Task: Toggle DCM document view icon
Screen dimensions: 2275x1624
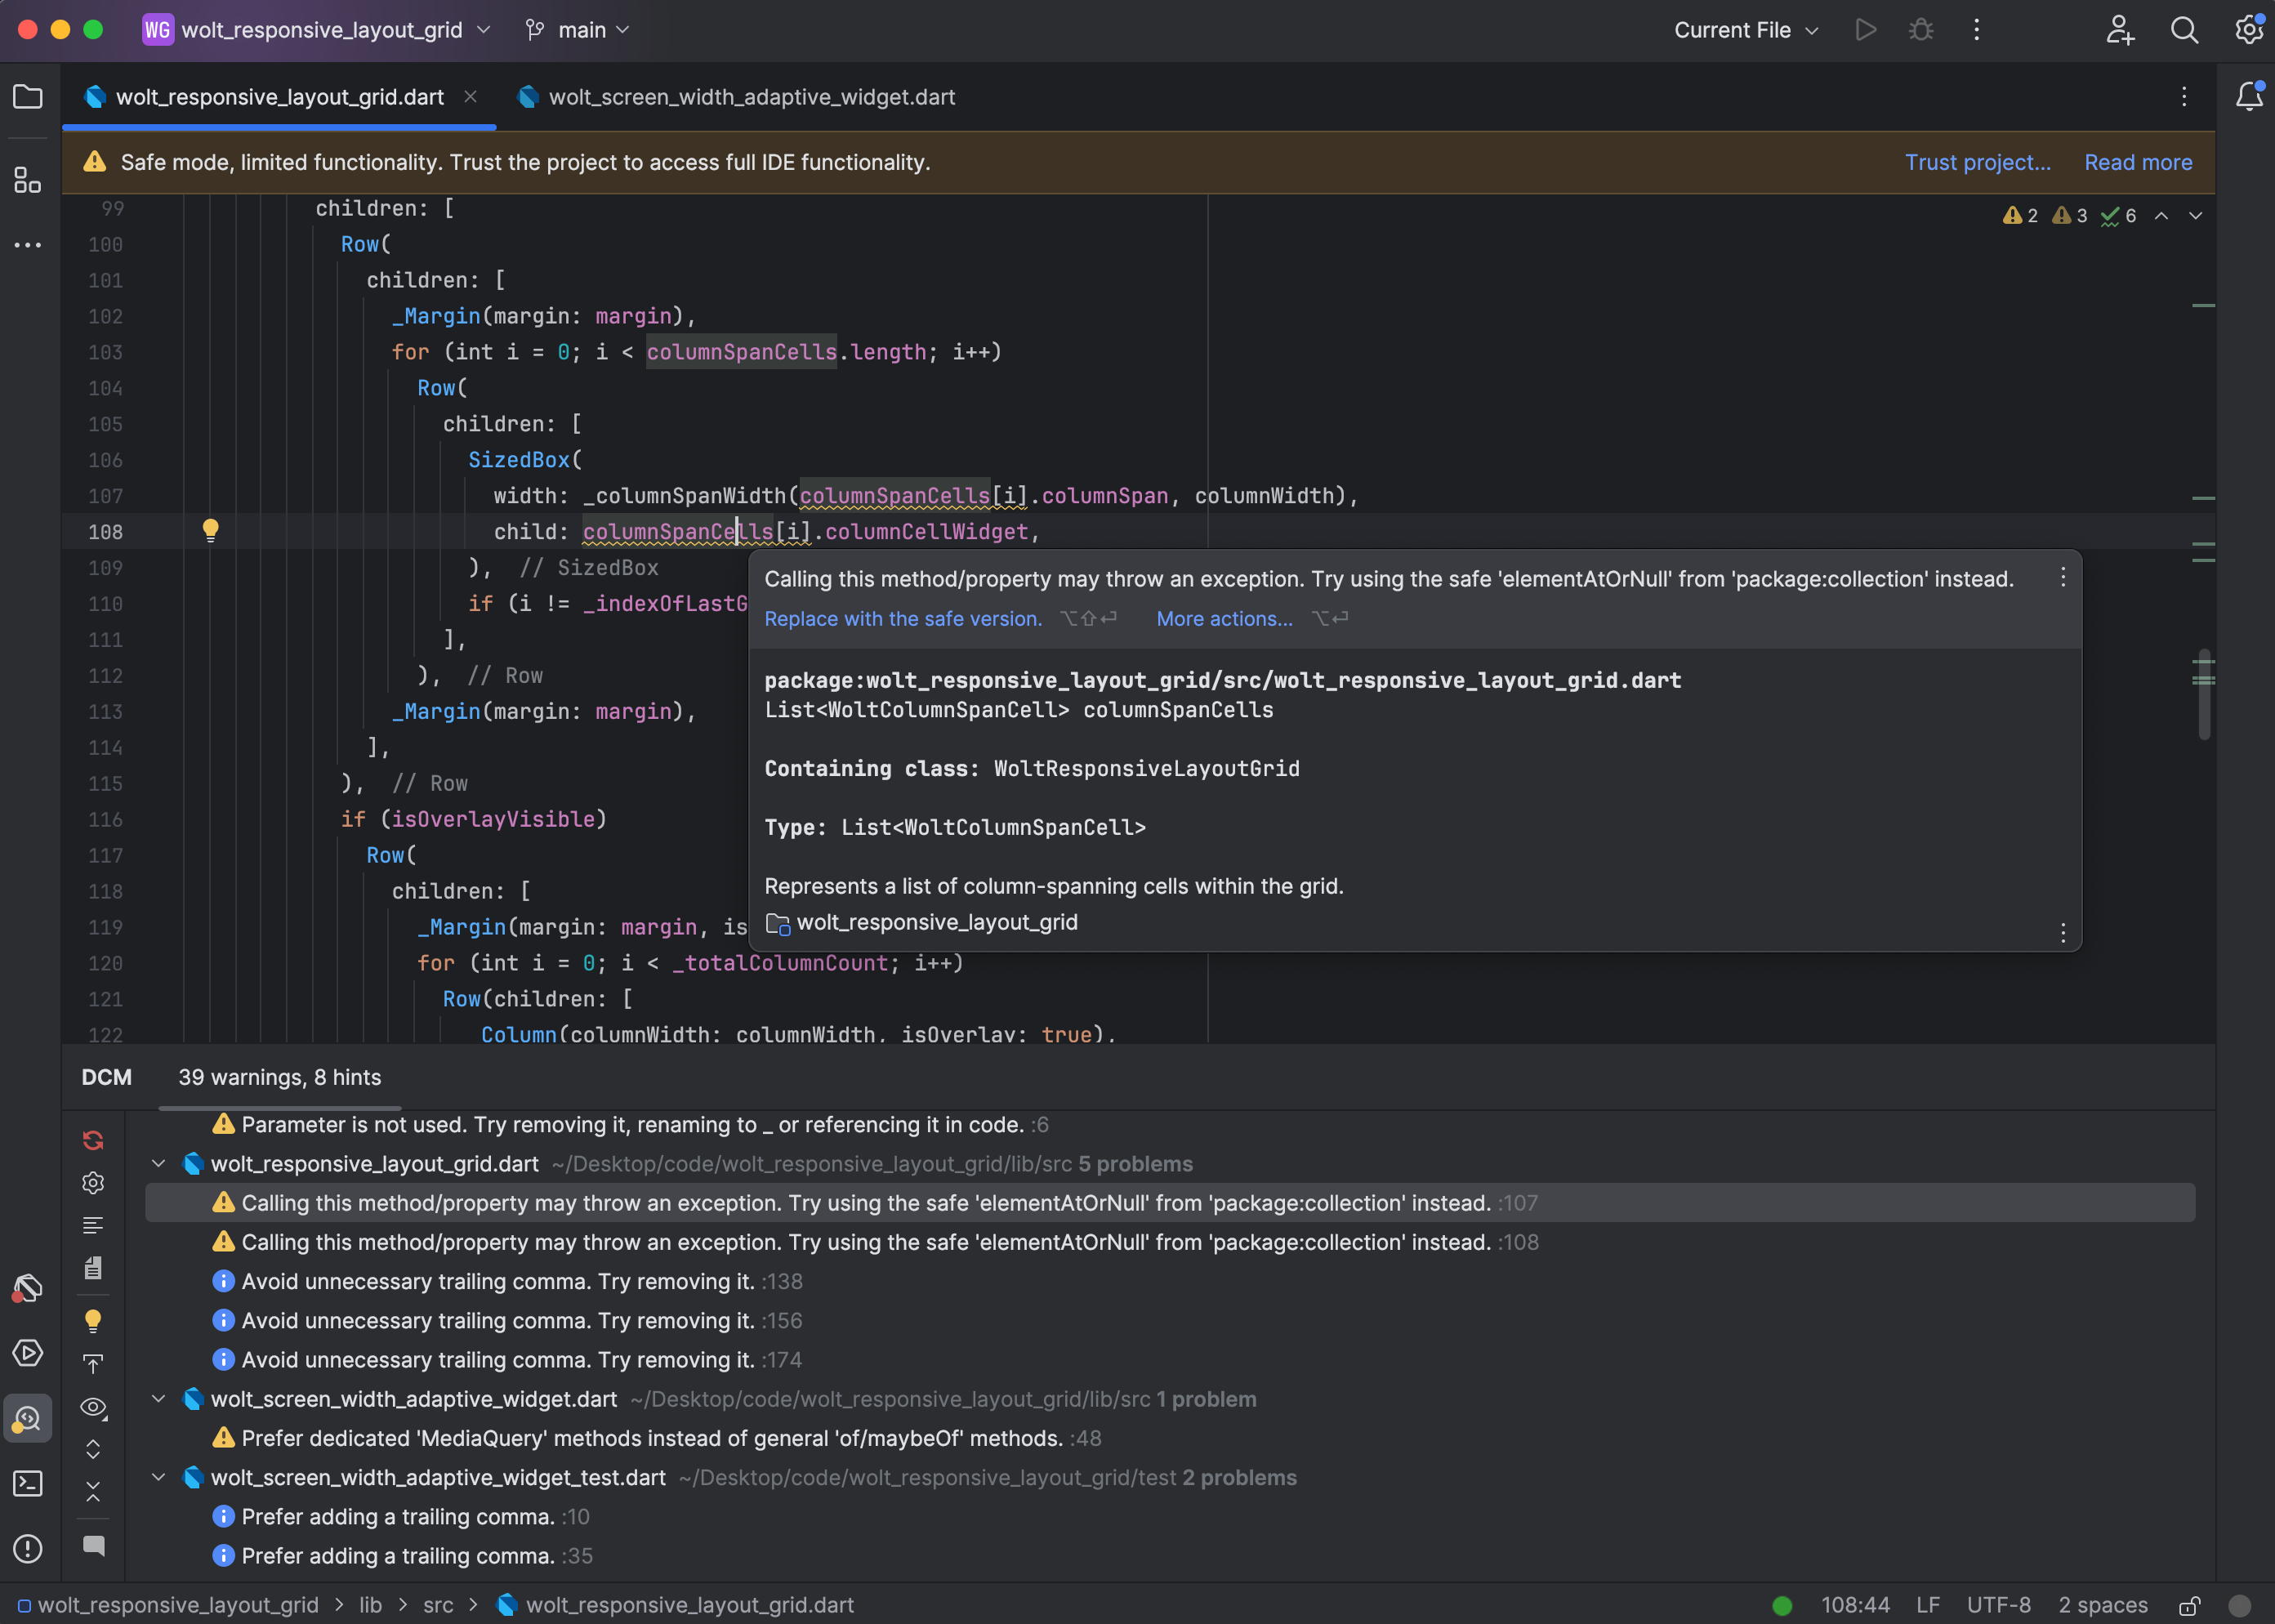Action: click(93, 1268)
